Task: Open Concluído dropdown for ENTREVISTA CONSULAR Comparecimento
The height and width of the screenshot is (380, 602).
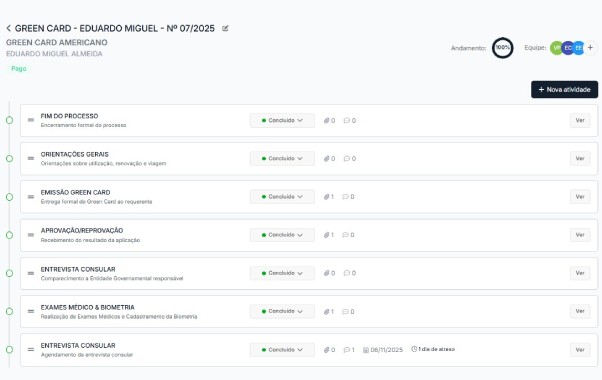Action: click(282, 273)
